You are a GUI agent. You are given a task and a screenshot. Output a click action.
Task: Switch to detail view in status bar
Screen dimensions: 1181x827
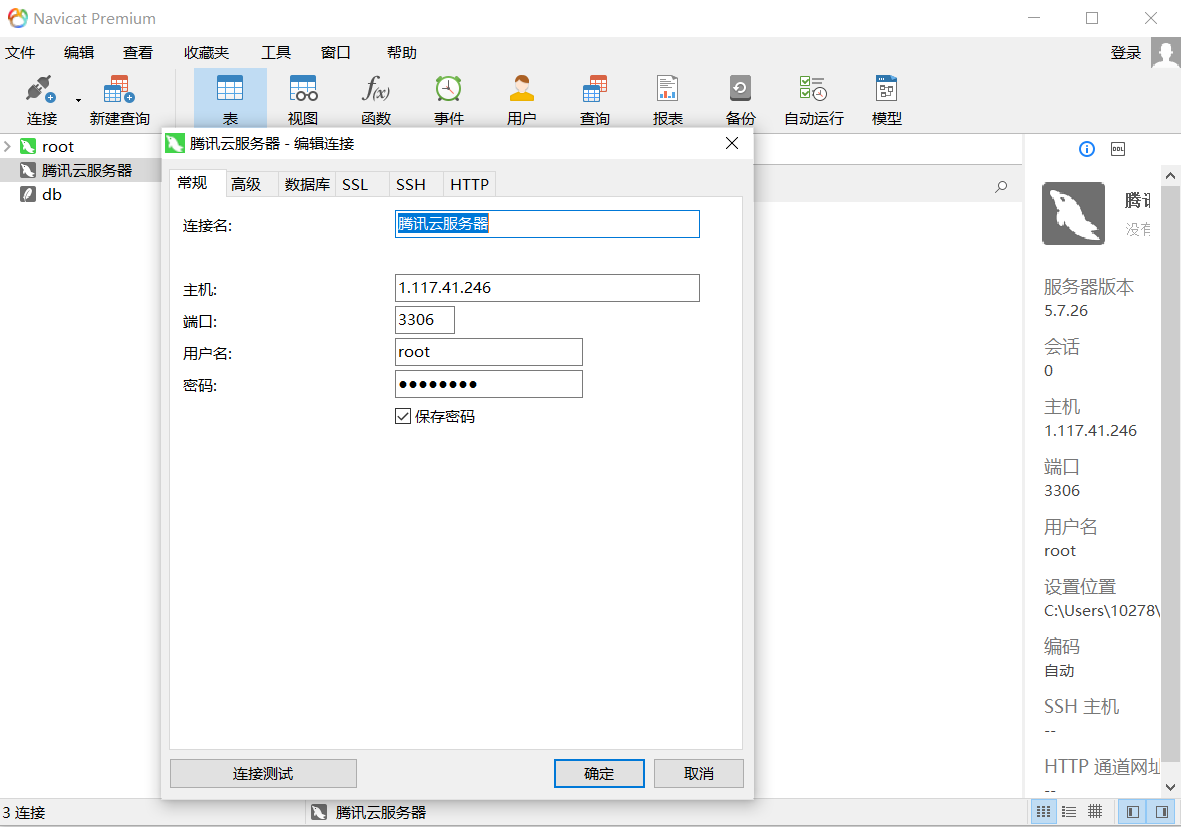pos(1095,811)
